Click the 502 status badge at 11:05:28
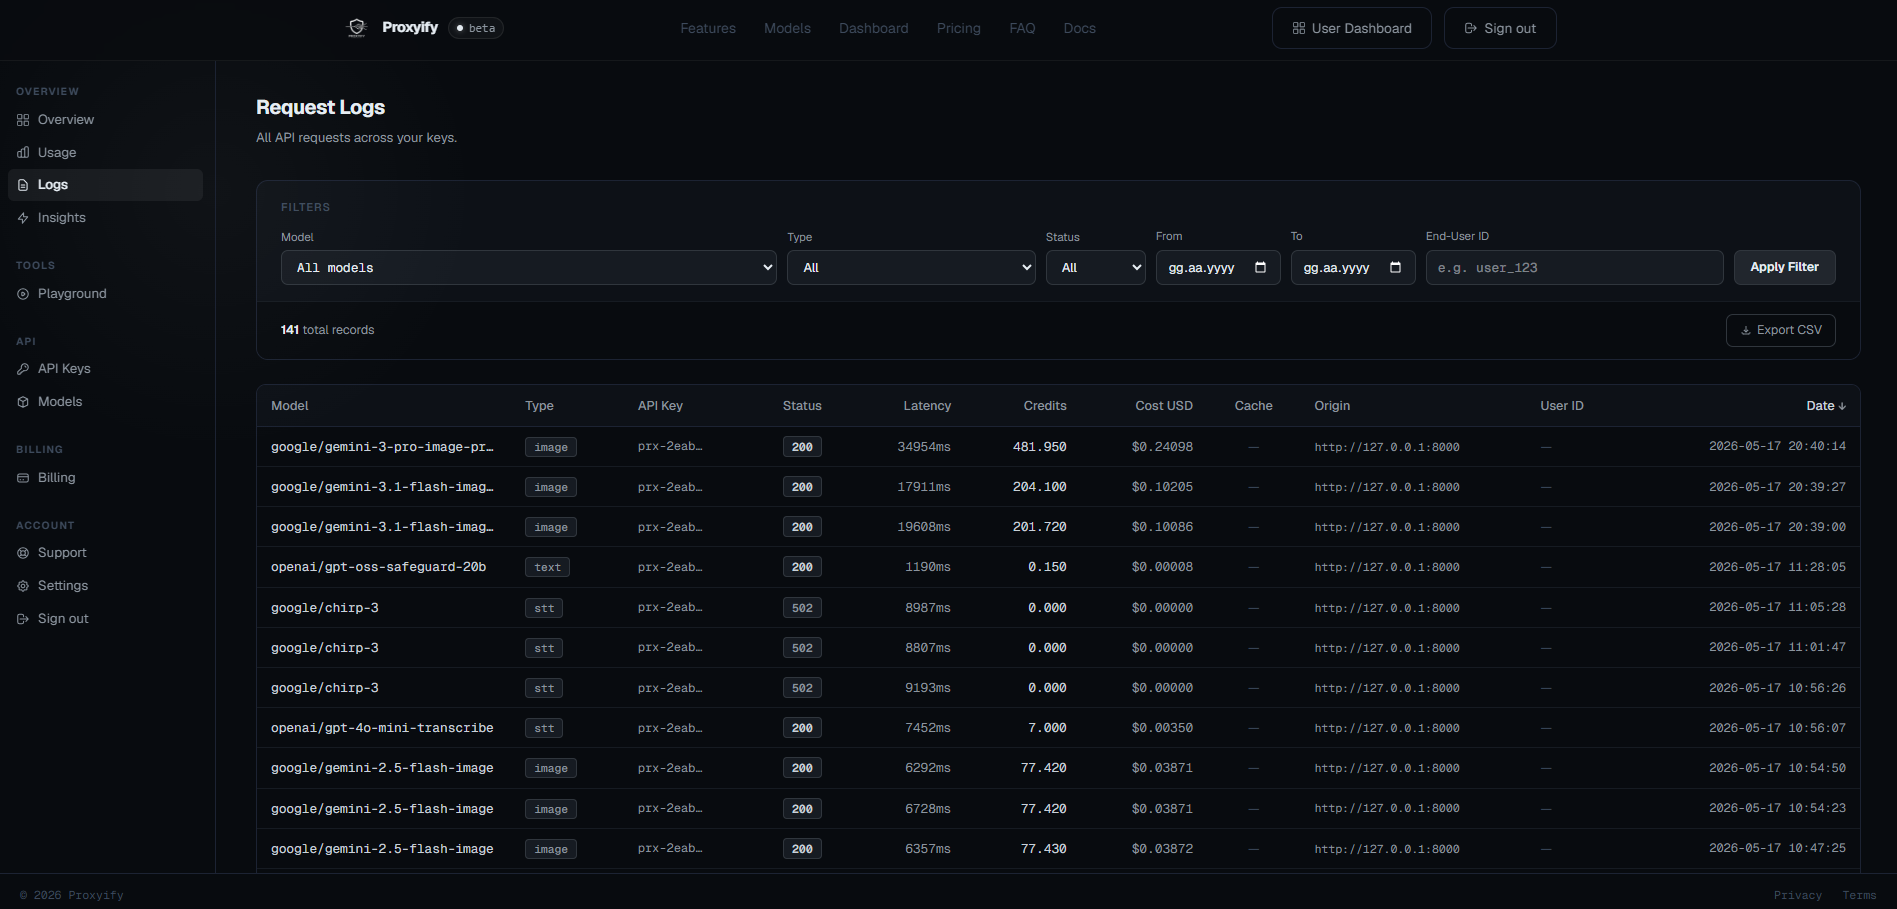The height and width of the screenshot is (909, 1897). pos(802,608)
